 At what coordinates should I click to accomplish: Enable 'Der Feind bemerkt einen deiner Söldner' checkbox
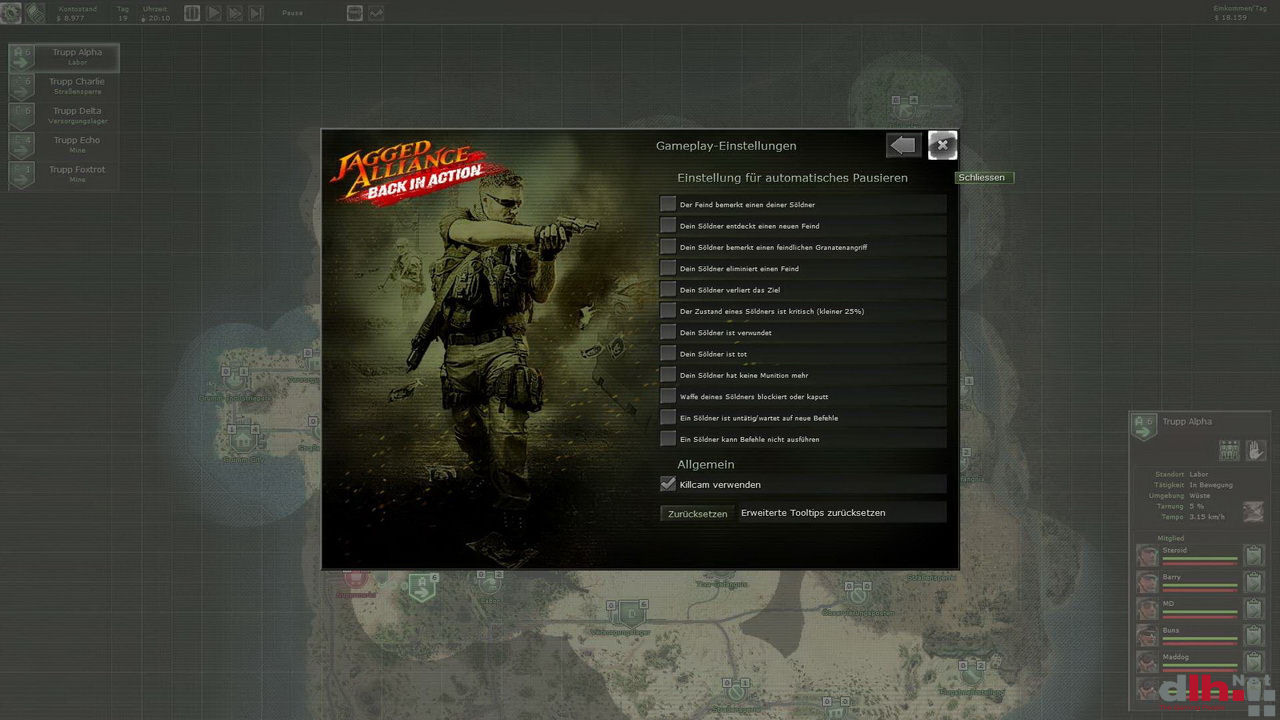point(668,204)
